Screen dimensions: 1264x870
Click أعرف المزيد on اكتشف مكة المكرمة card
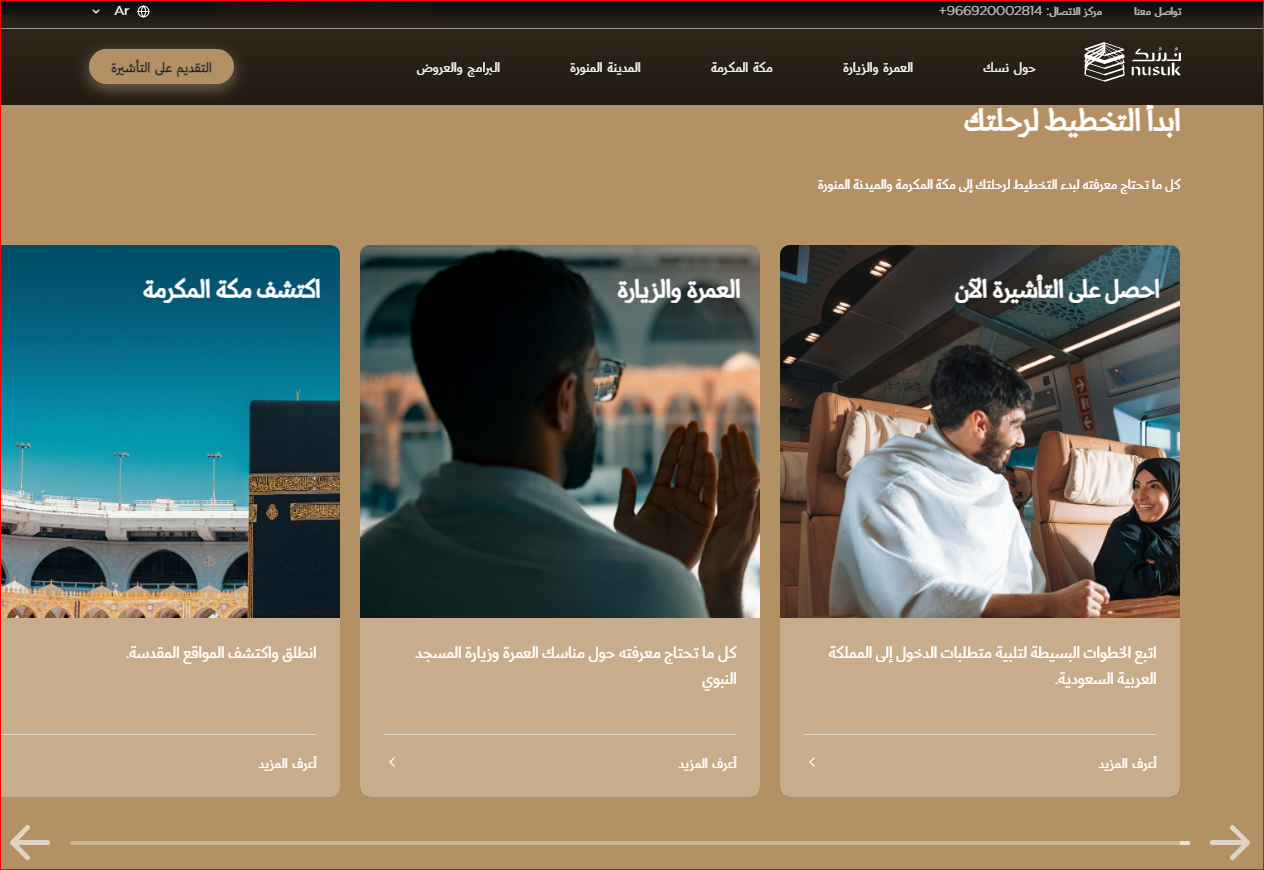pyautogui.click(x=287, y=764)
